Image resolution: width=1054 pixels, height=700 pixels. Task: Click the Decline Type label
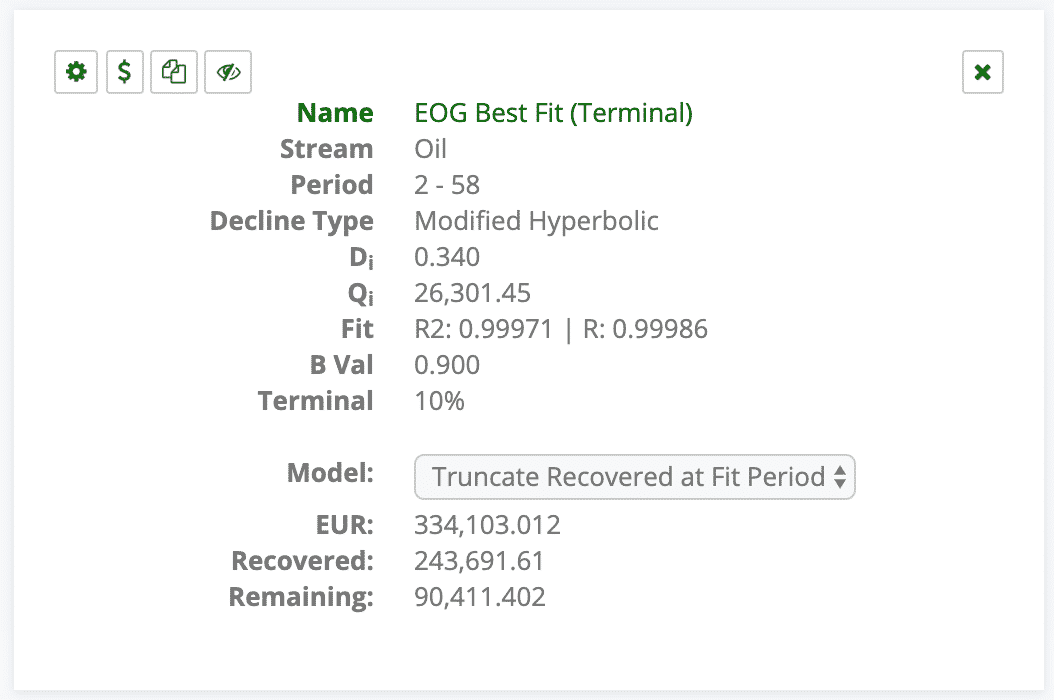[291, 221]
